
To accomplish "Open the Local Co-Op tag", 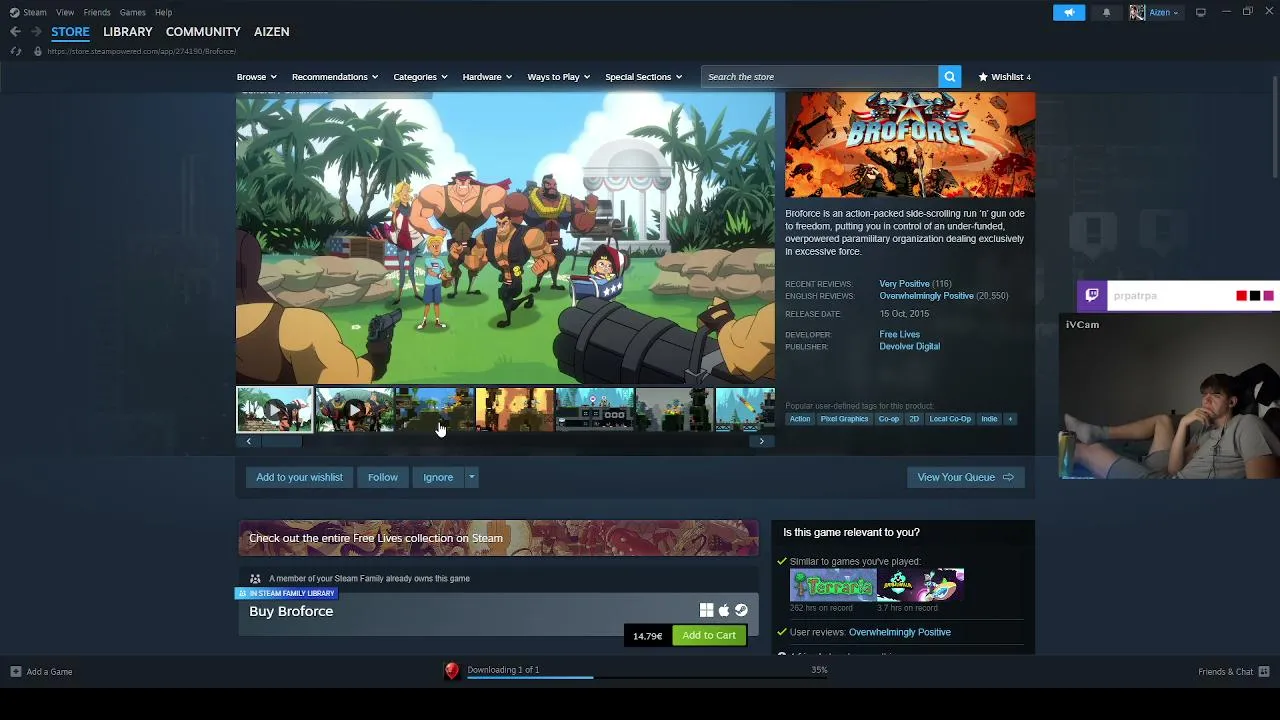I will (x=950, y=419).
